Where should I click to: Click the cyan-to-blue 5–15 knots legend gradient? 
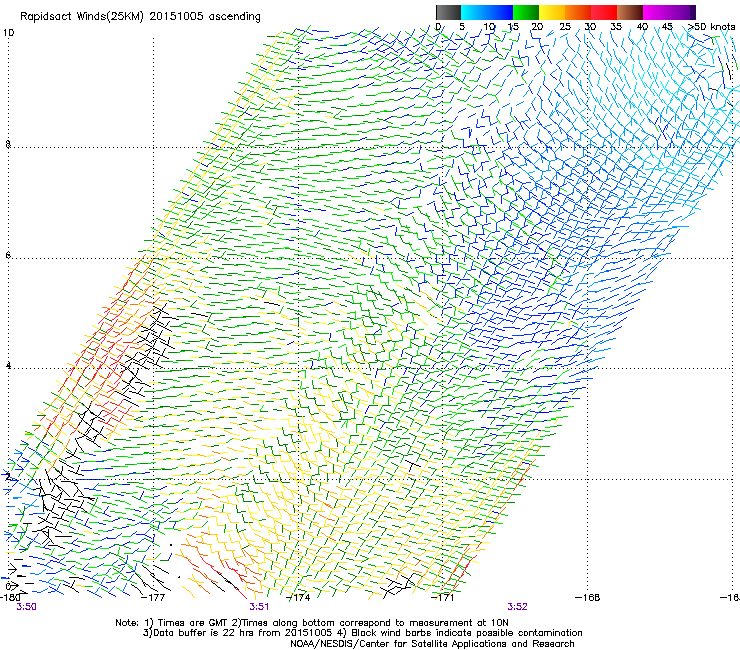click(x=487, y=12)
